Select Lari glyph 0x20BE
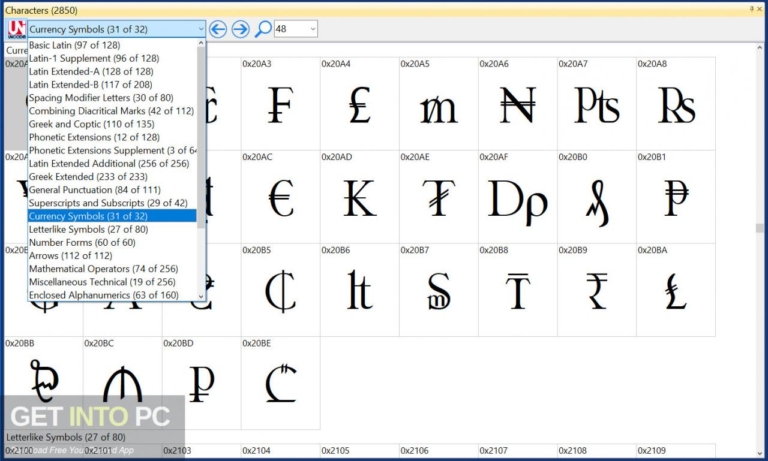768x461 pixels. [x=281, y=383]
